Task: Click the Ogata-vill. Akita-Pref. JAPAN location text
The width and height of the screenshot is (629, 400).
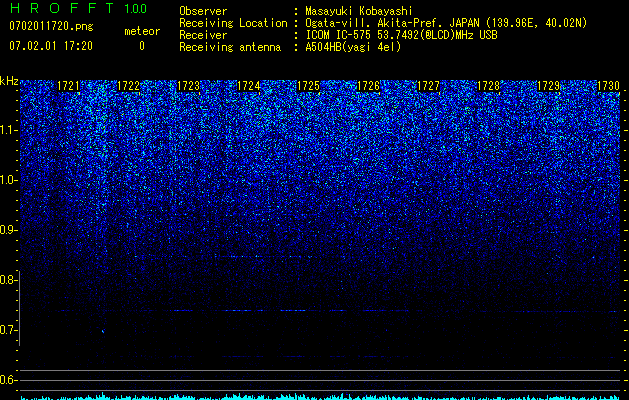Action: coord(446,23)
